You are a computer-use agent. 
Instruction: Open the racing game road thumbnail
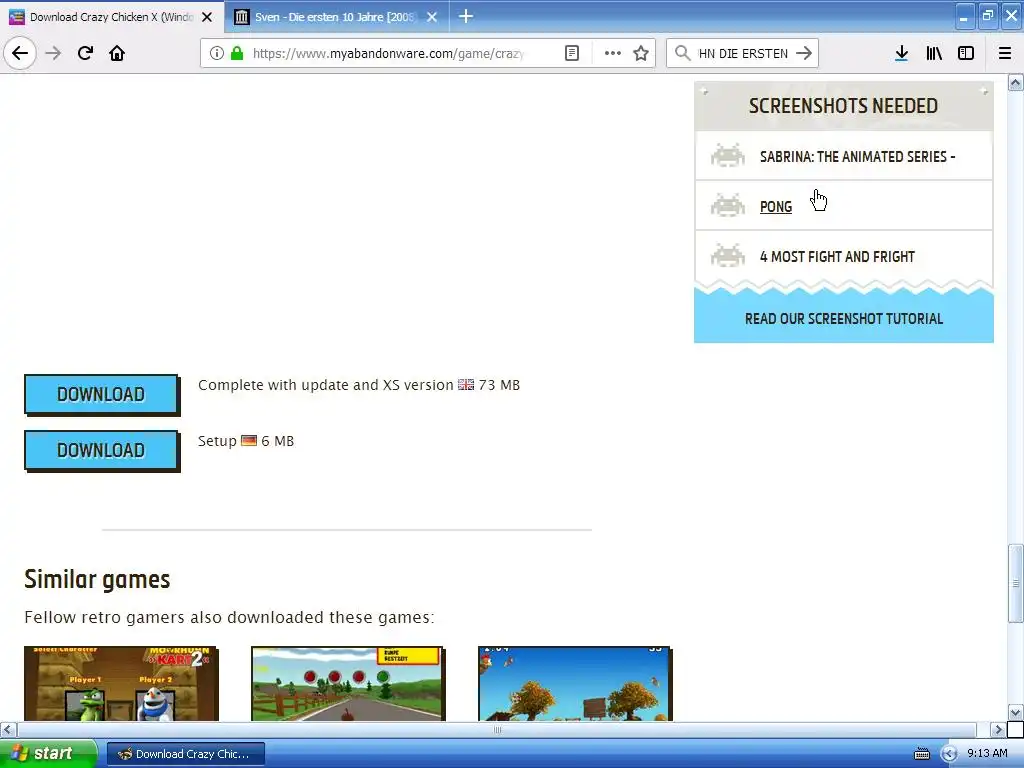click(x=347, y=684)
